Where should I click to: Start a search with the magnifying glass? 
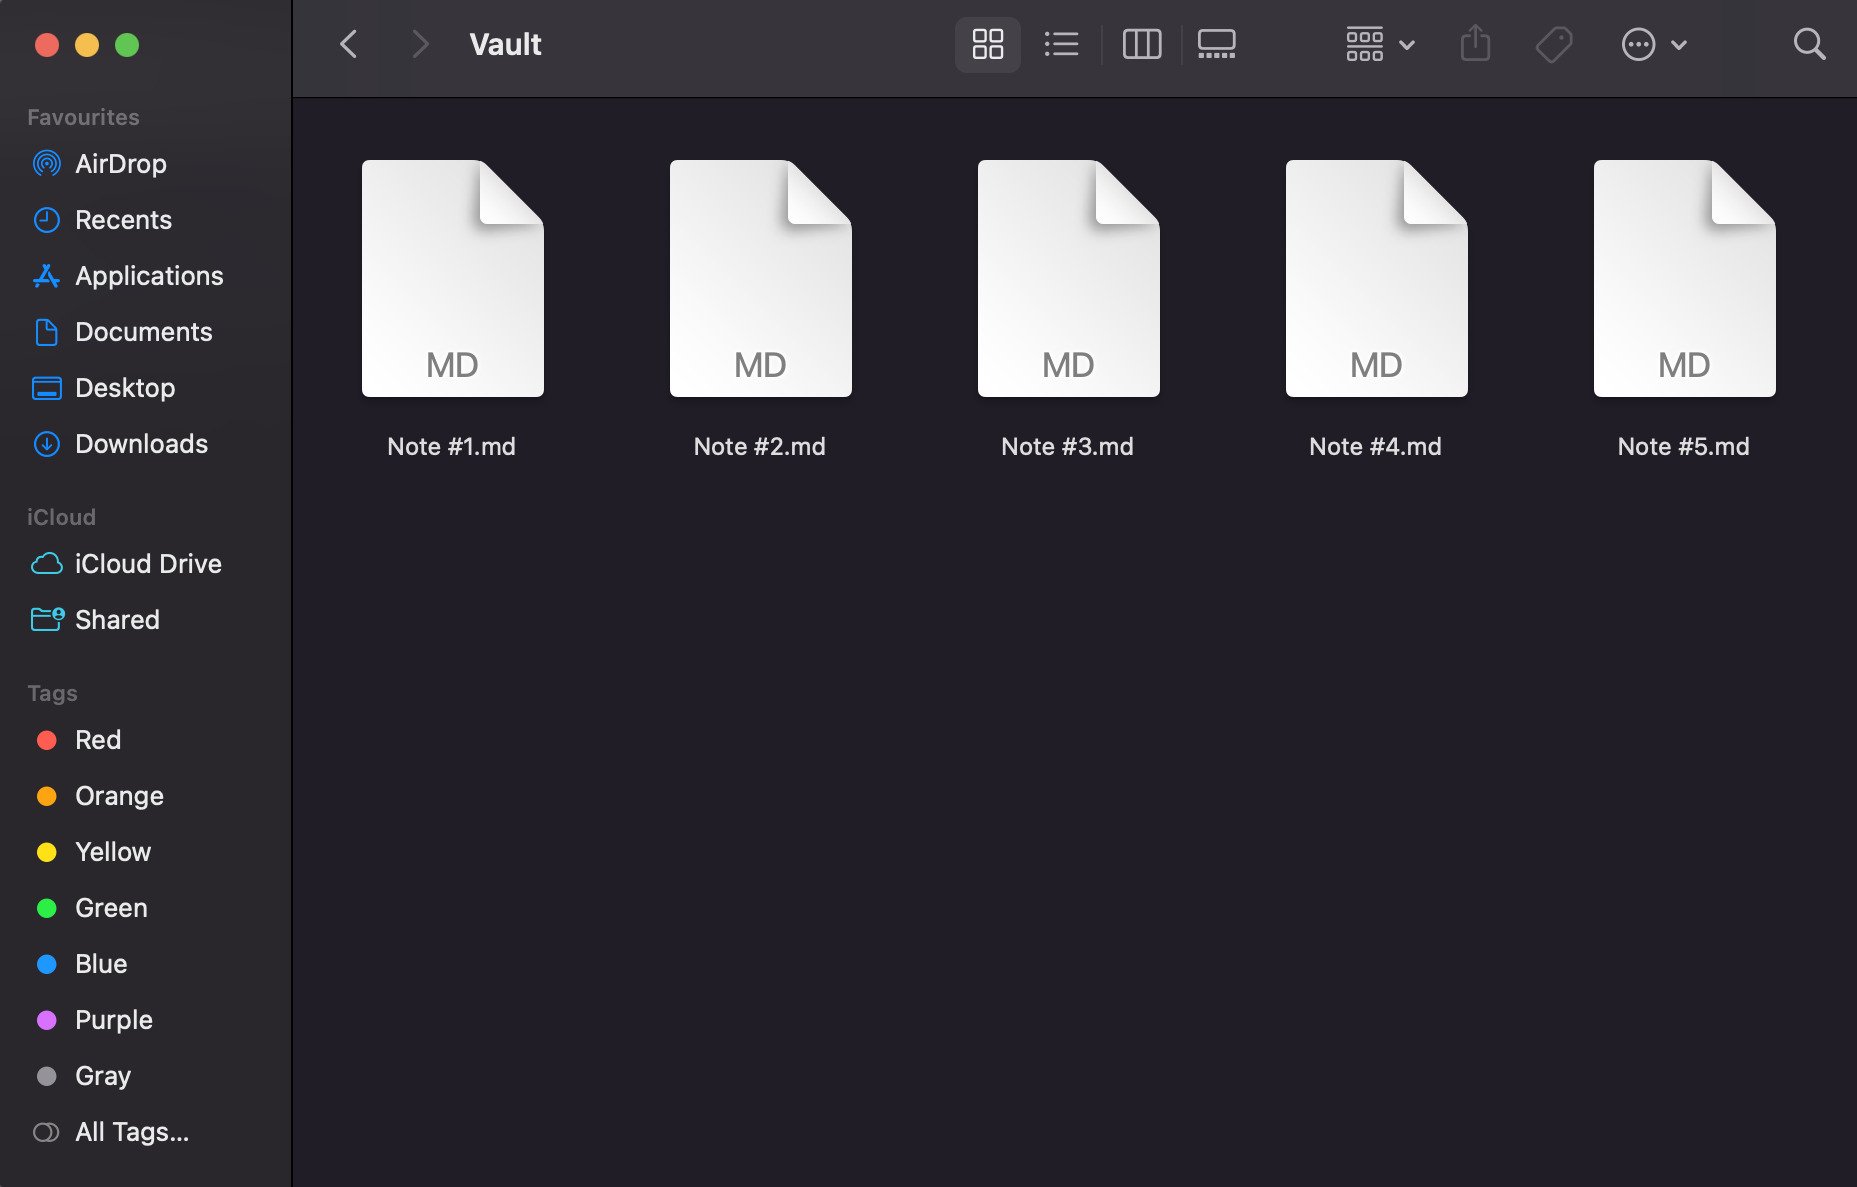[1809, 44]
